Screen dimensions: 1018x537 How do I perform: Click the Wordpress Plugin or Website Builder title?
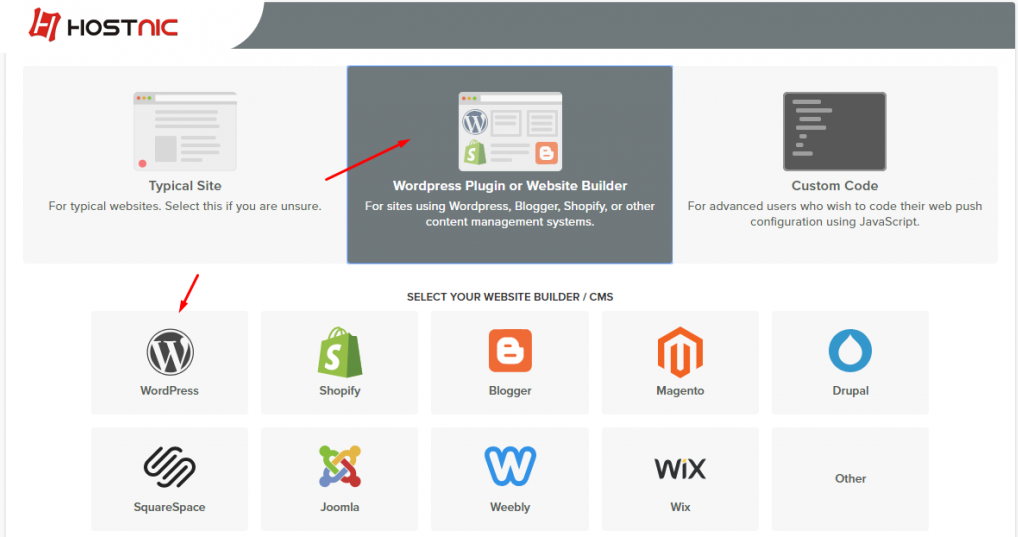coord(510,186)
